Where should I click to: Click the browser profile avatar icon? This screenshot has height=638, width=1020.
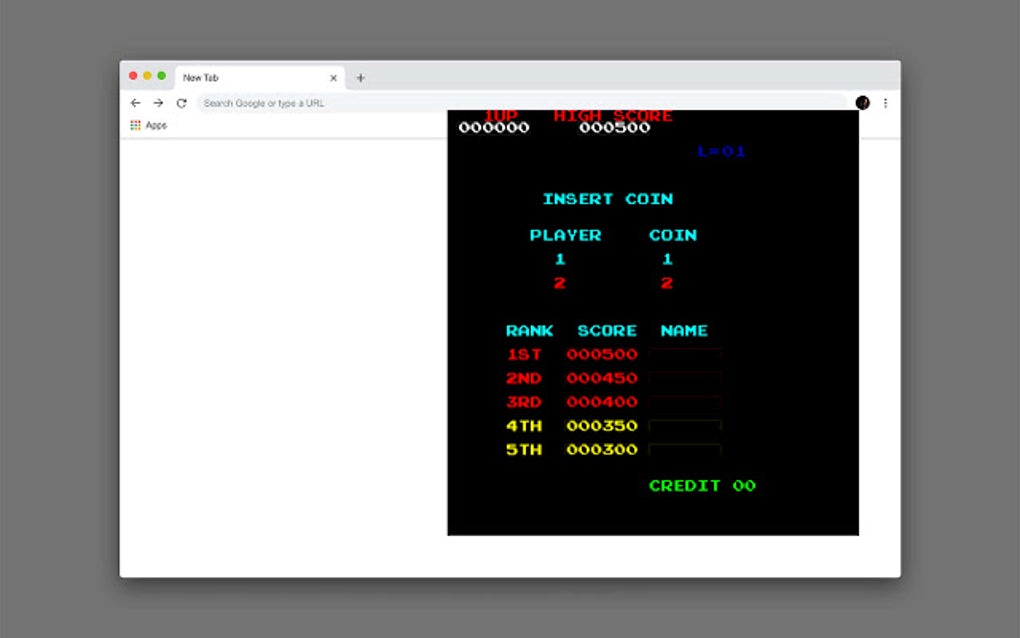click(x=863, y=102)
